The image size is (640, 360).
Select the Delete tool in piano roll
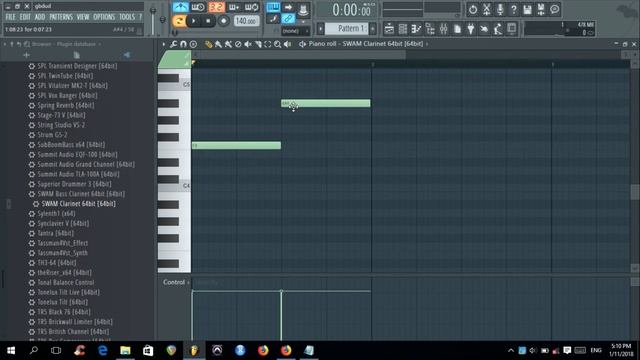point(238,44)
